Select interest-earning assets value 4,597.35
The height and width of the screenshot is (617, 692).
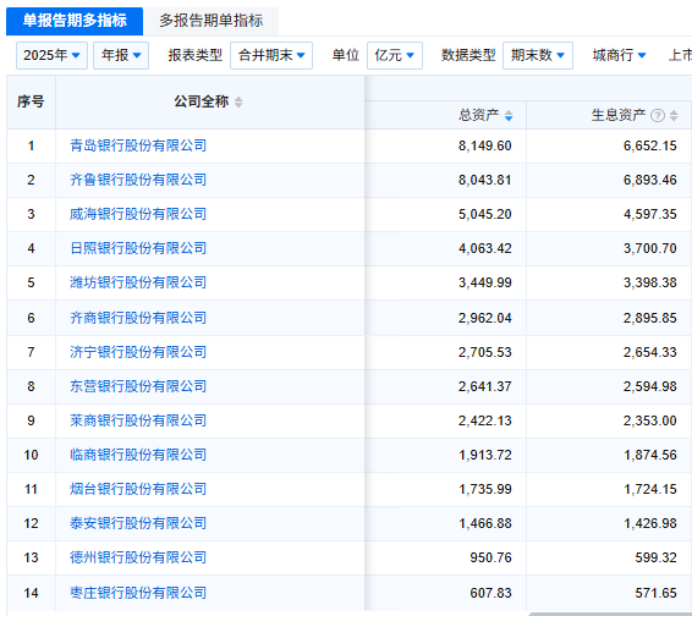pos(650,214)
